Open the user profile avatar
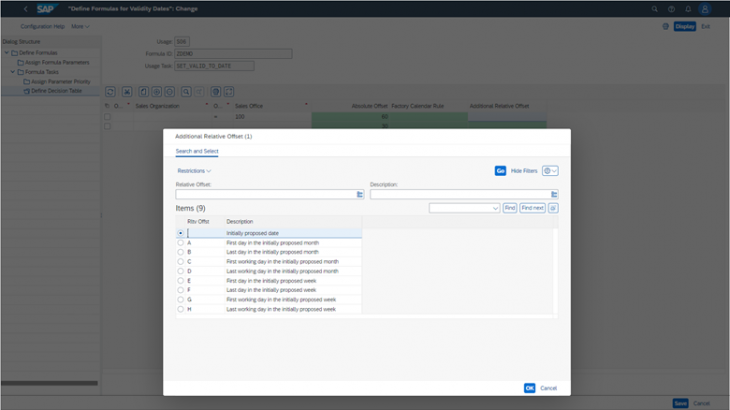The image size is (730, 410). tap(705, 9)
